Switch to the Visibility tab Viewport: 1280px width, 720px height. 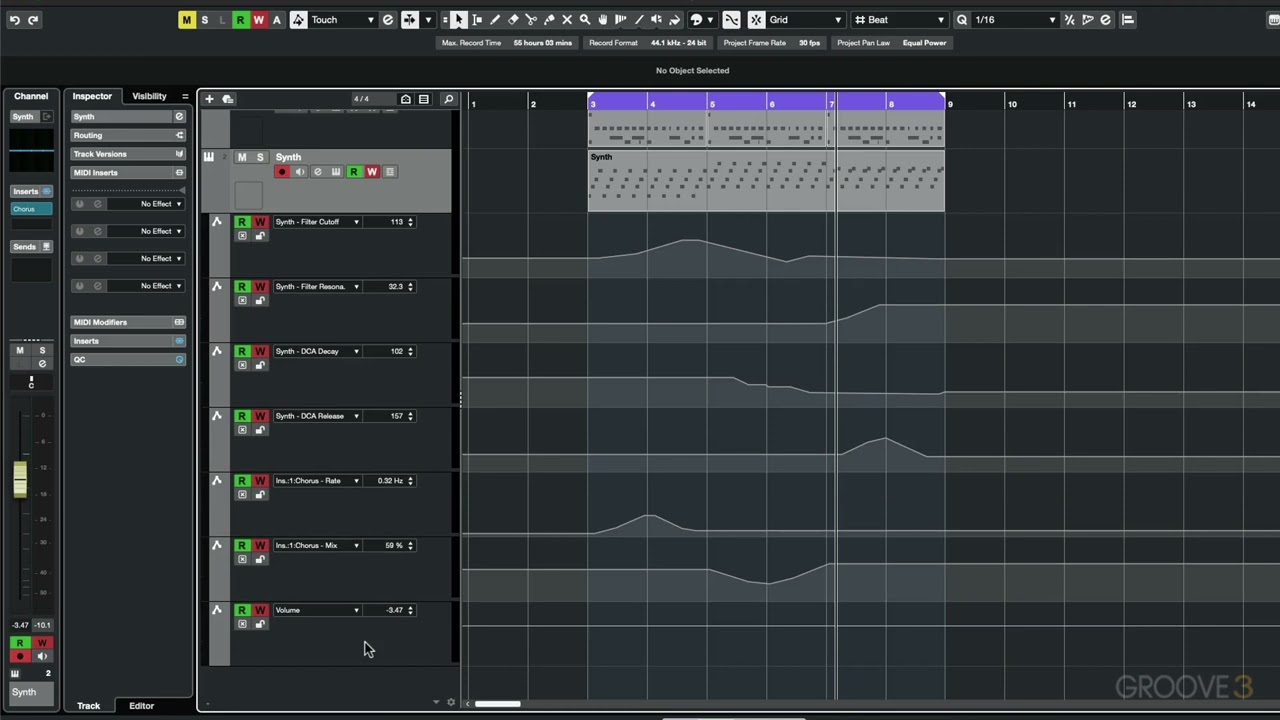(x=149, y=96)
